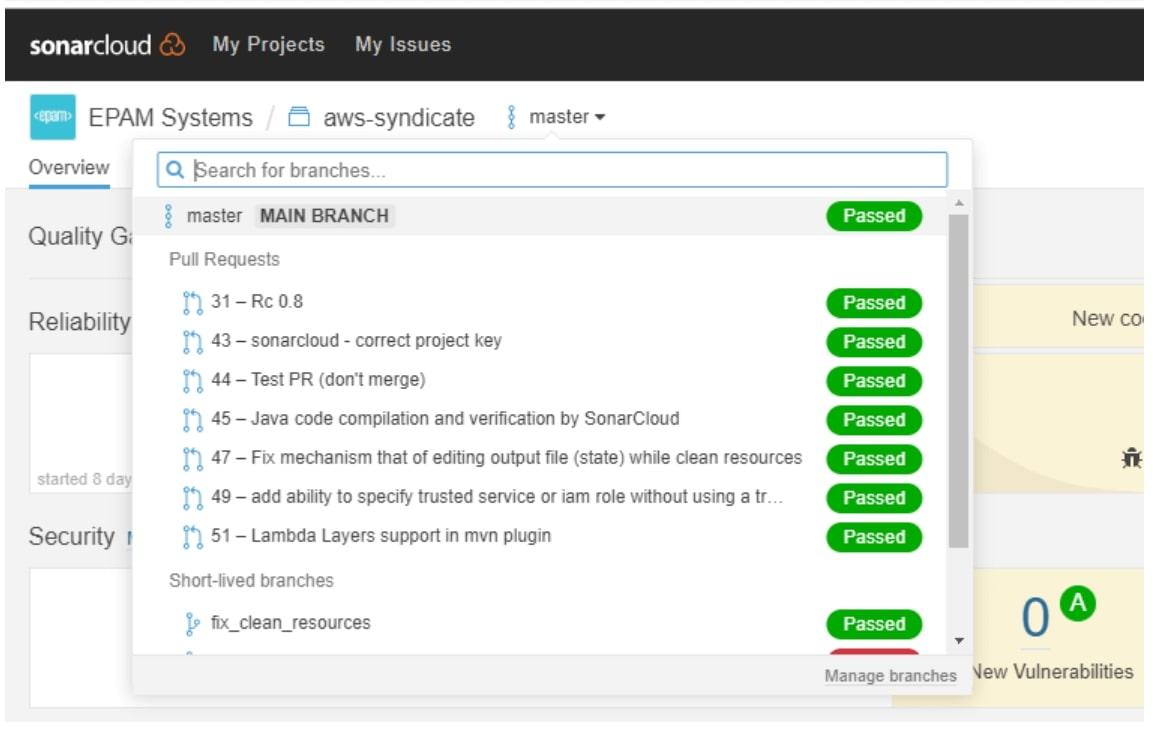Image resolution: width=1153 pixels, height=732 pixels.
Task: Select PR 45 – Java code compilation
Action: point(444,419)
